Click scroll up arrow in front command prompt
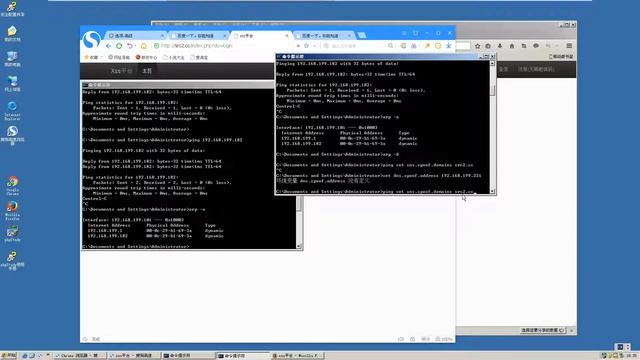This screenshot has width=640, height=360. tap(492, 63)
